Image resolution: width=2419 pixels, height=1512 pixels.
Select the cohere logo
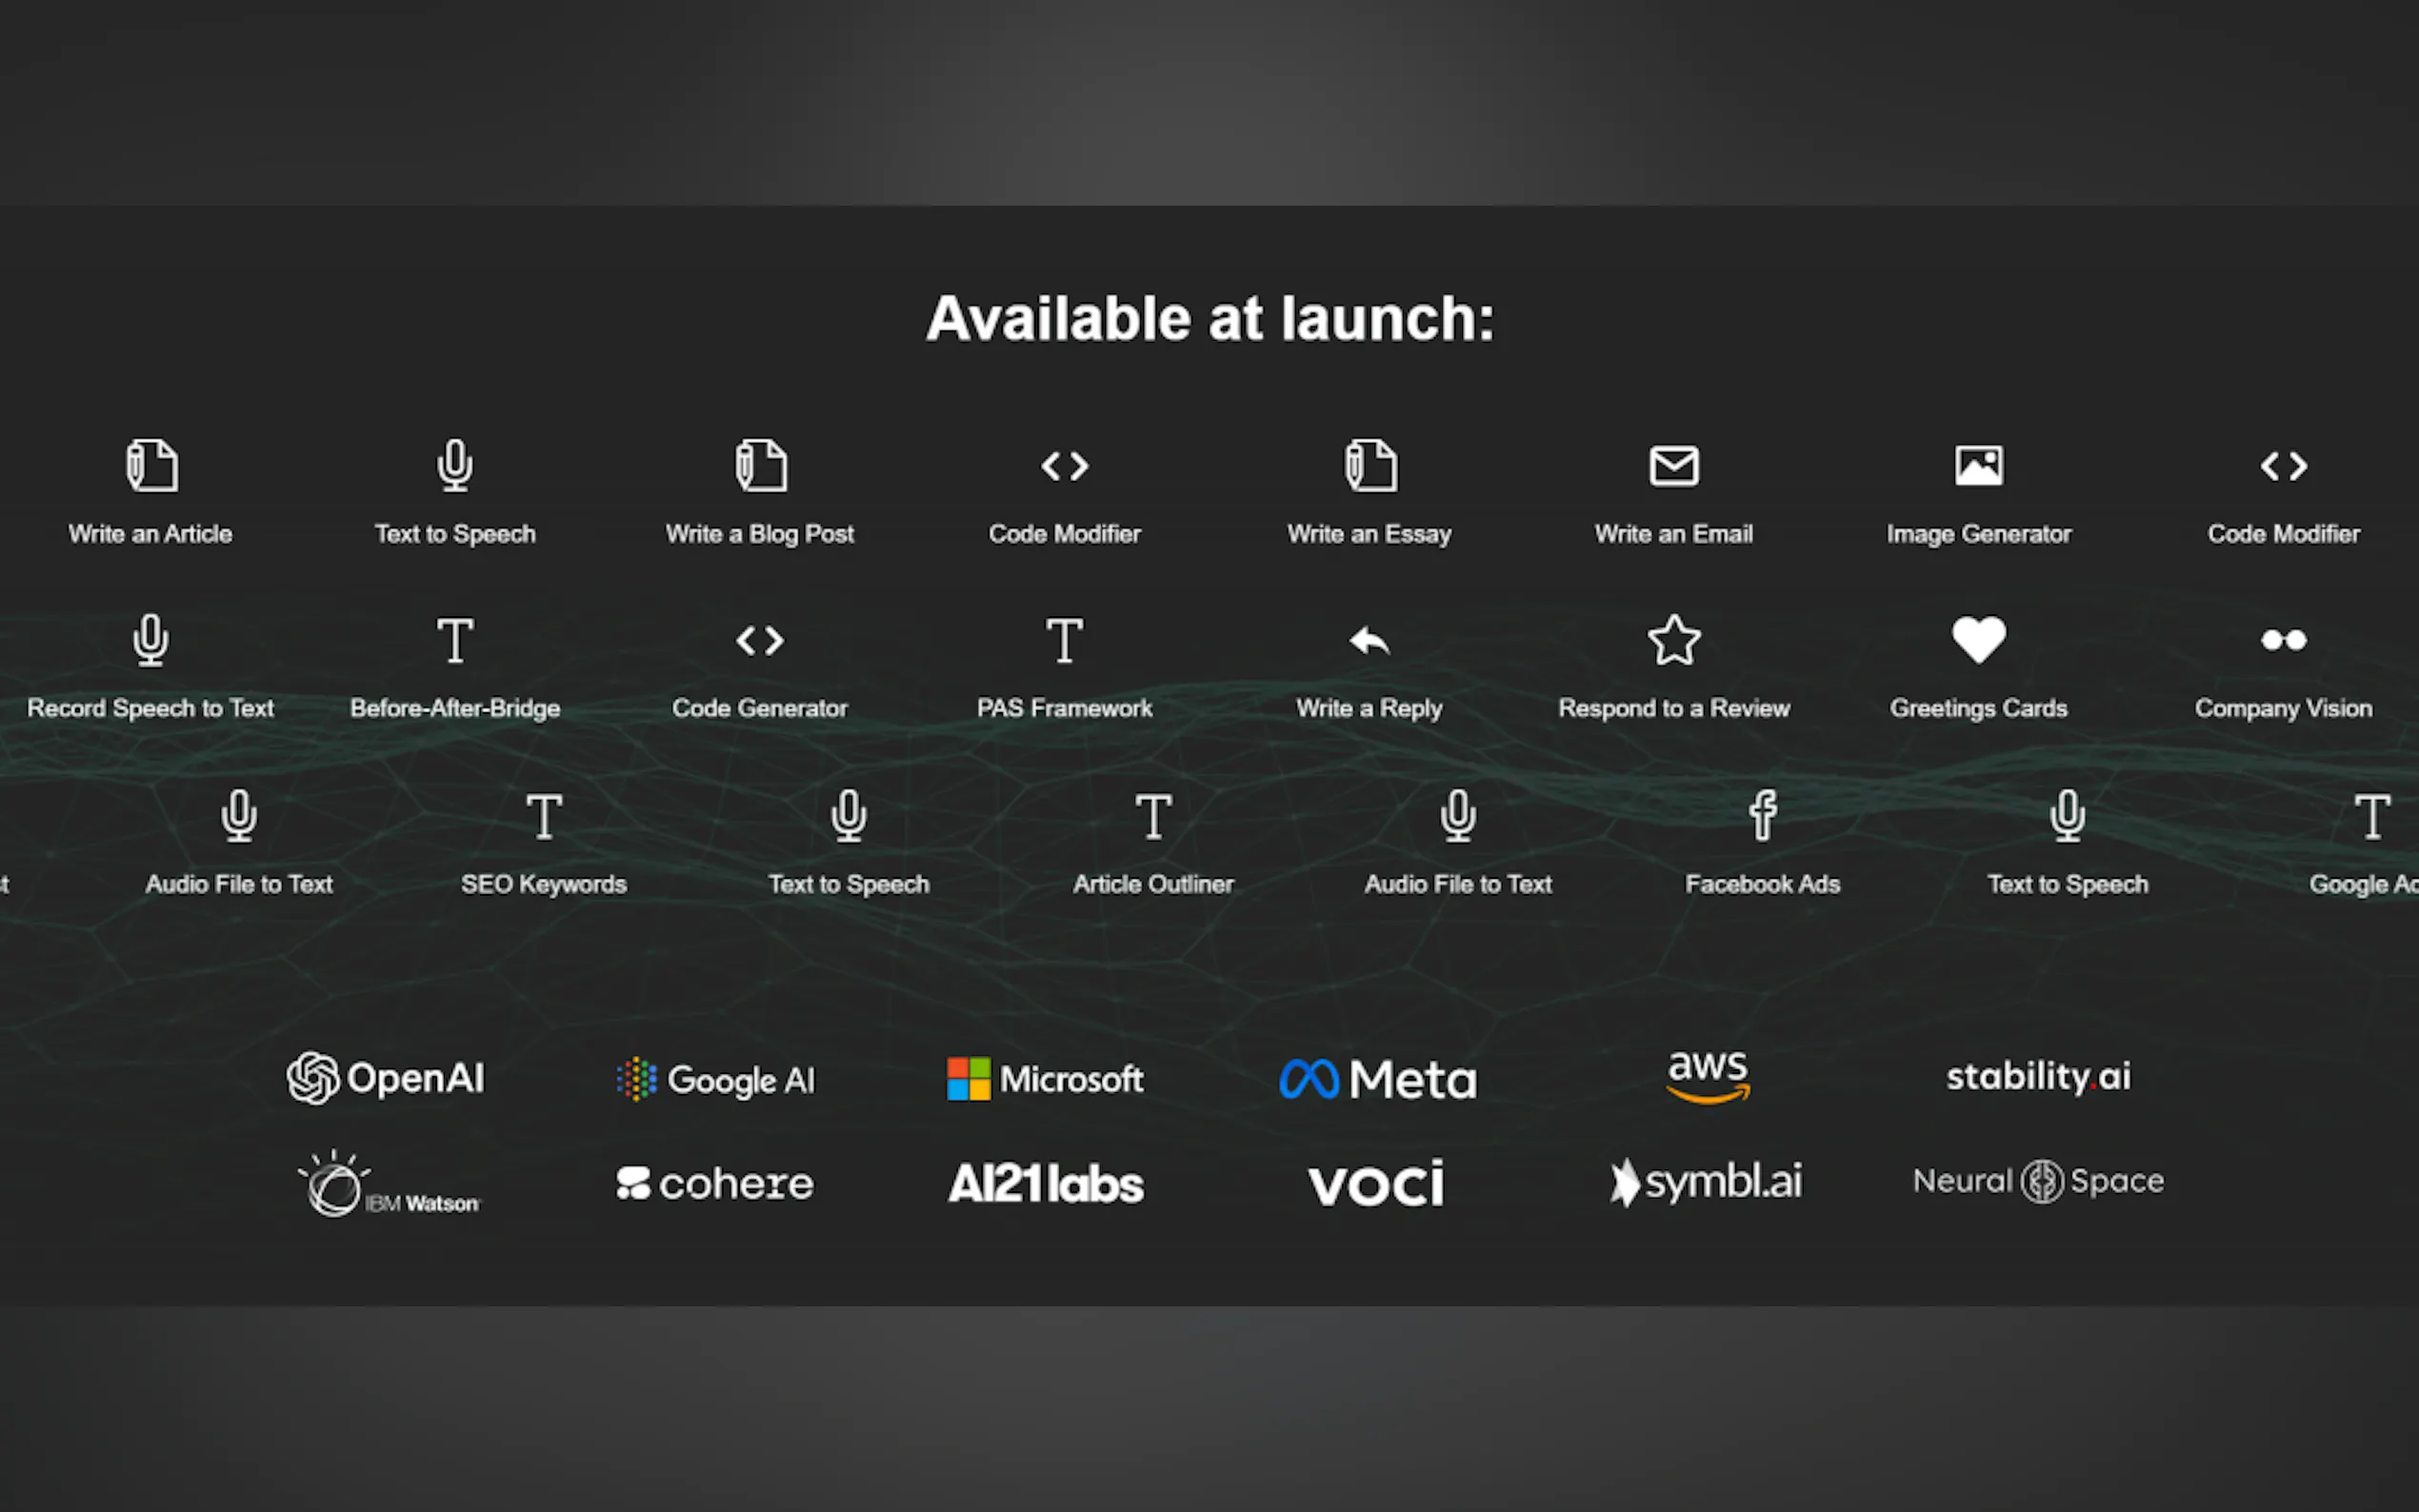(715, 1184)
